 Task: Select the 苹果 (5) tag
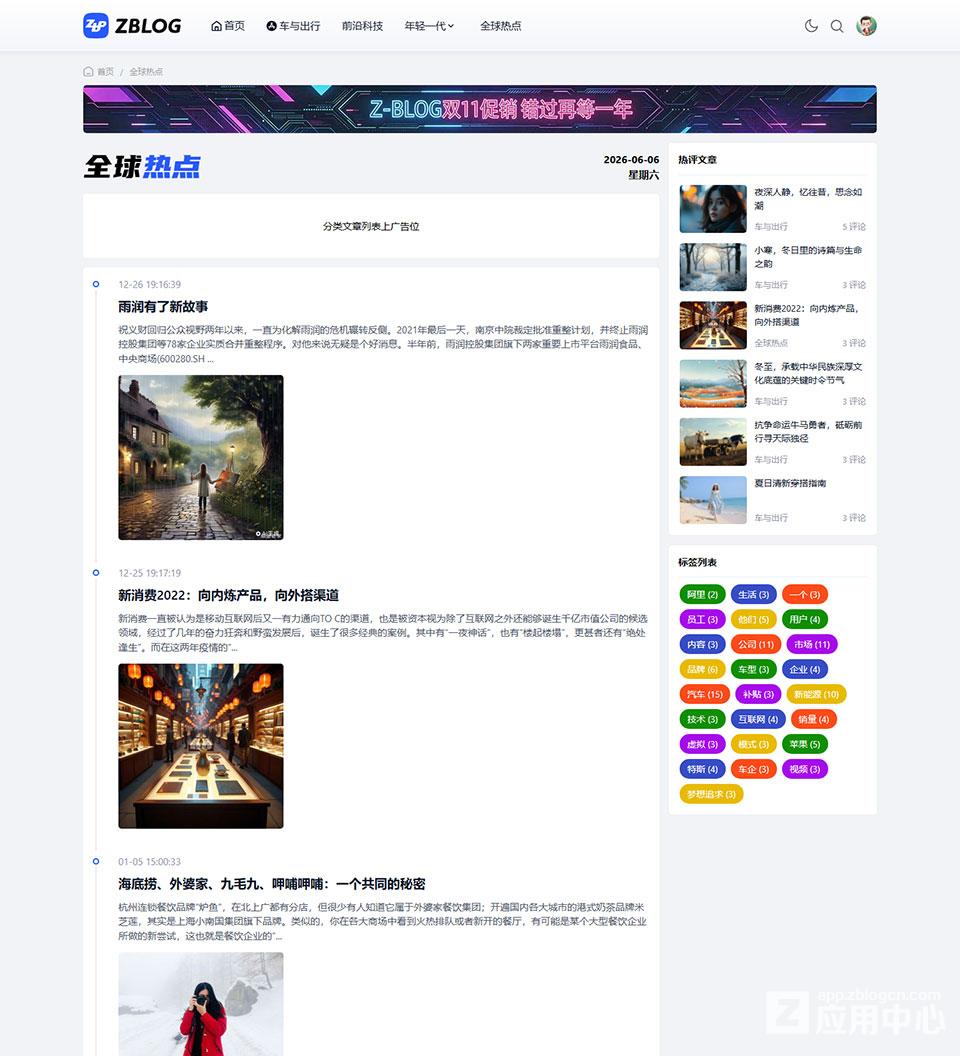tap(804, 744)
